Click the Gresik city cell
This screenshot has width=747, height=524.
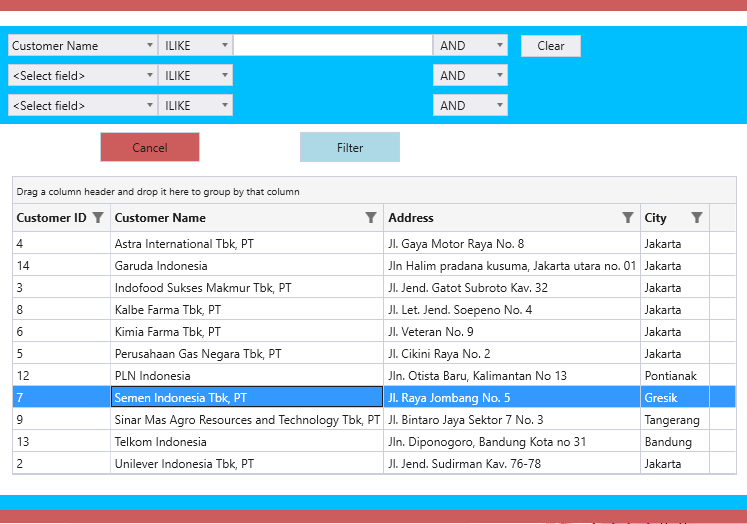click(x=675, y=397)
